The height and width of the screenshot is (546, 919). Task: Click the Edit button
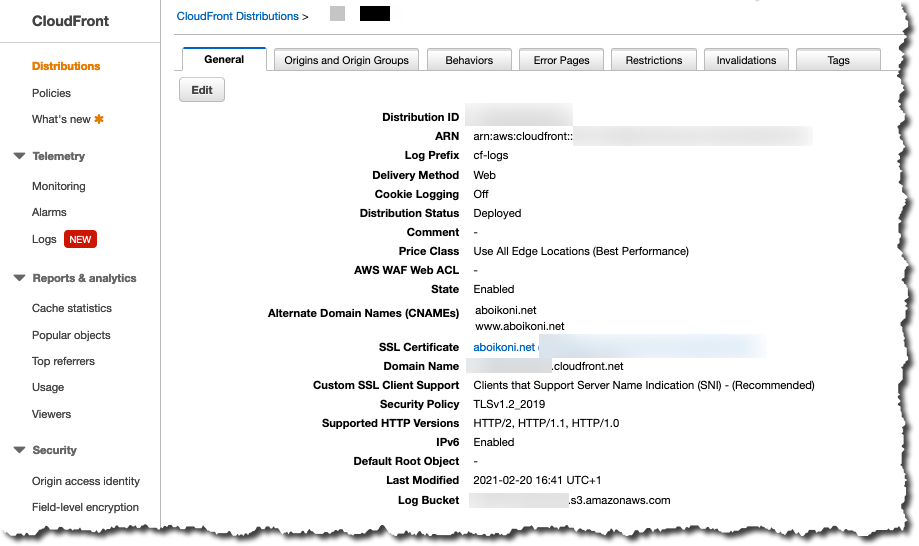point(202,90)
